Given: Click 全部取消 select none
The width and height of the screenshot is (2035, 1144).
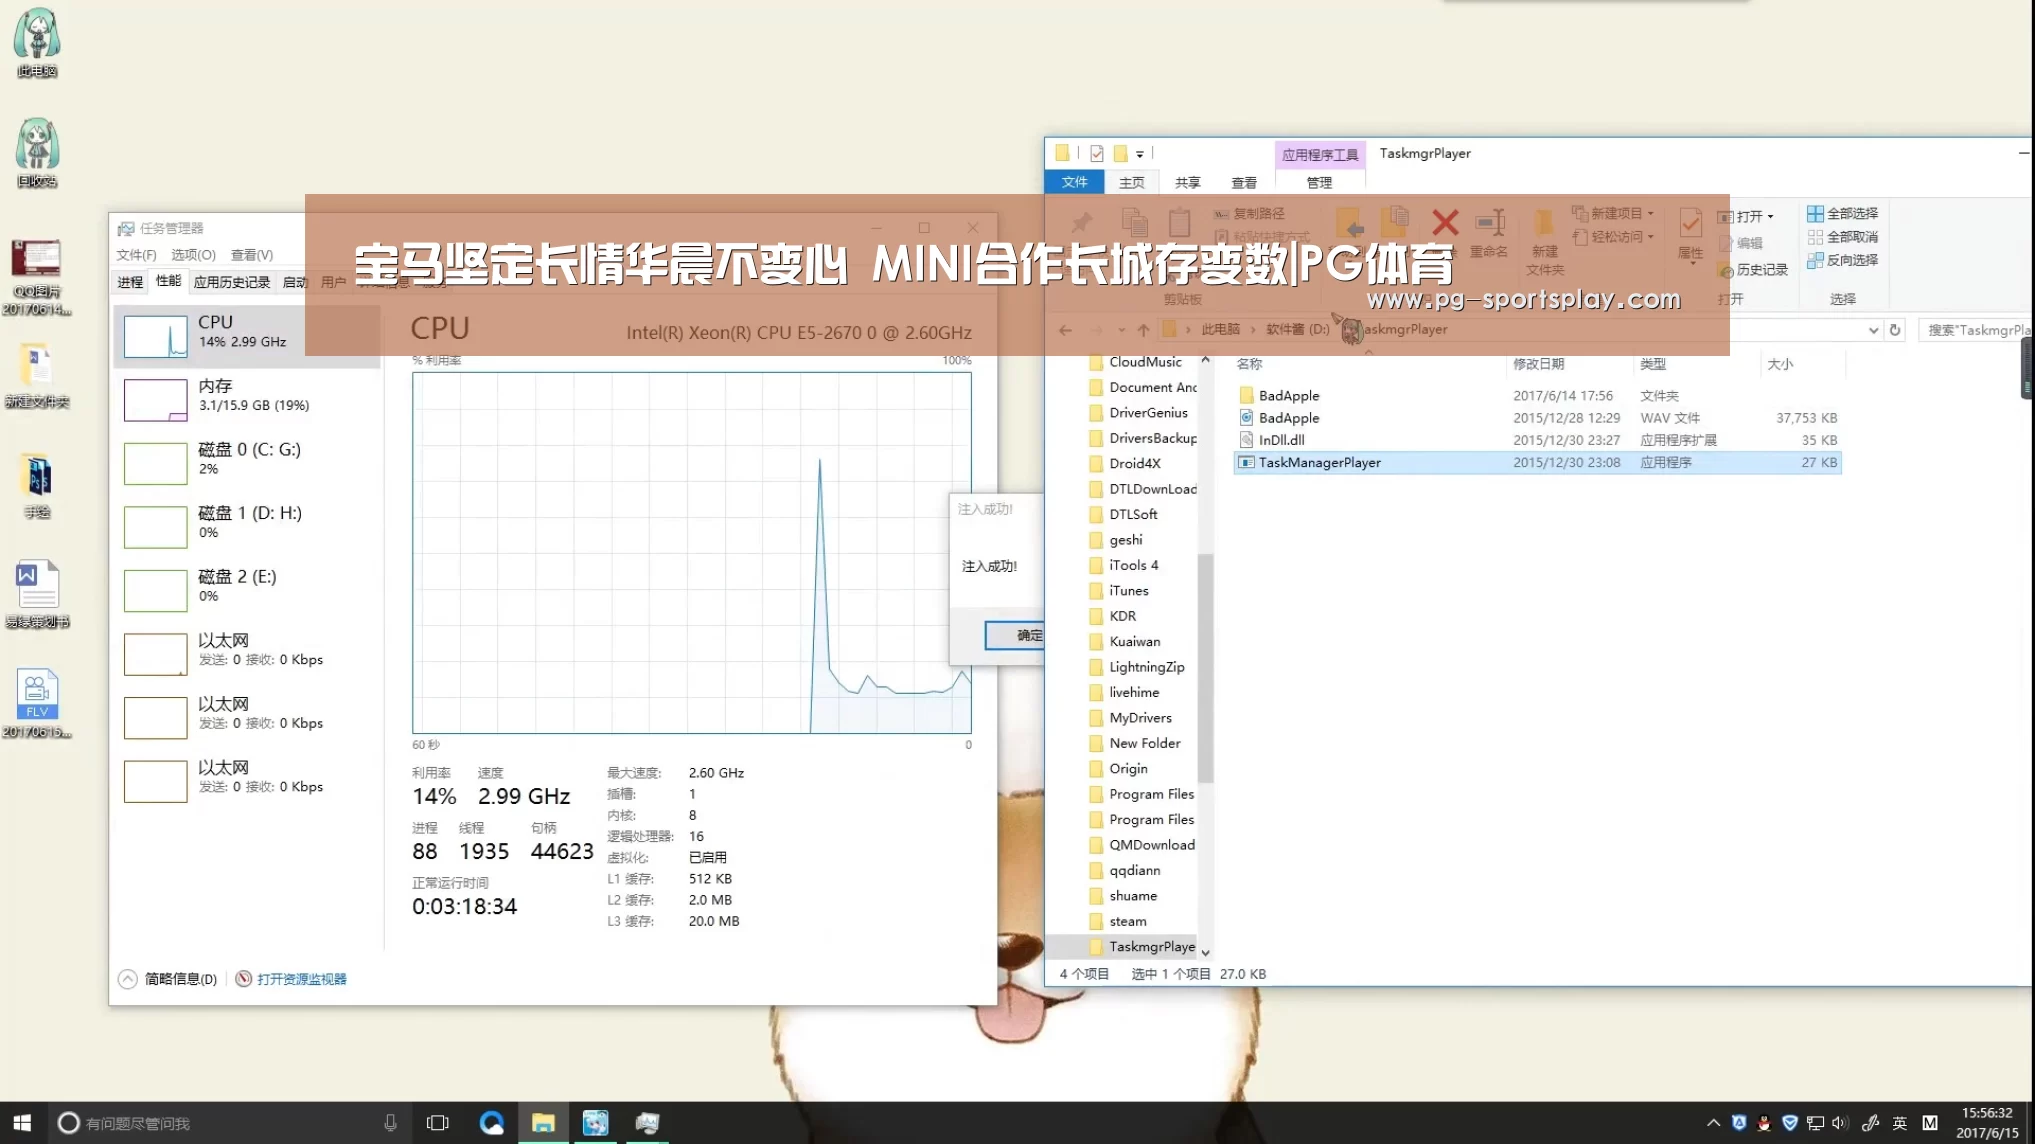Looking at the screenshot, I should coord(1842,237).
